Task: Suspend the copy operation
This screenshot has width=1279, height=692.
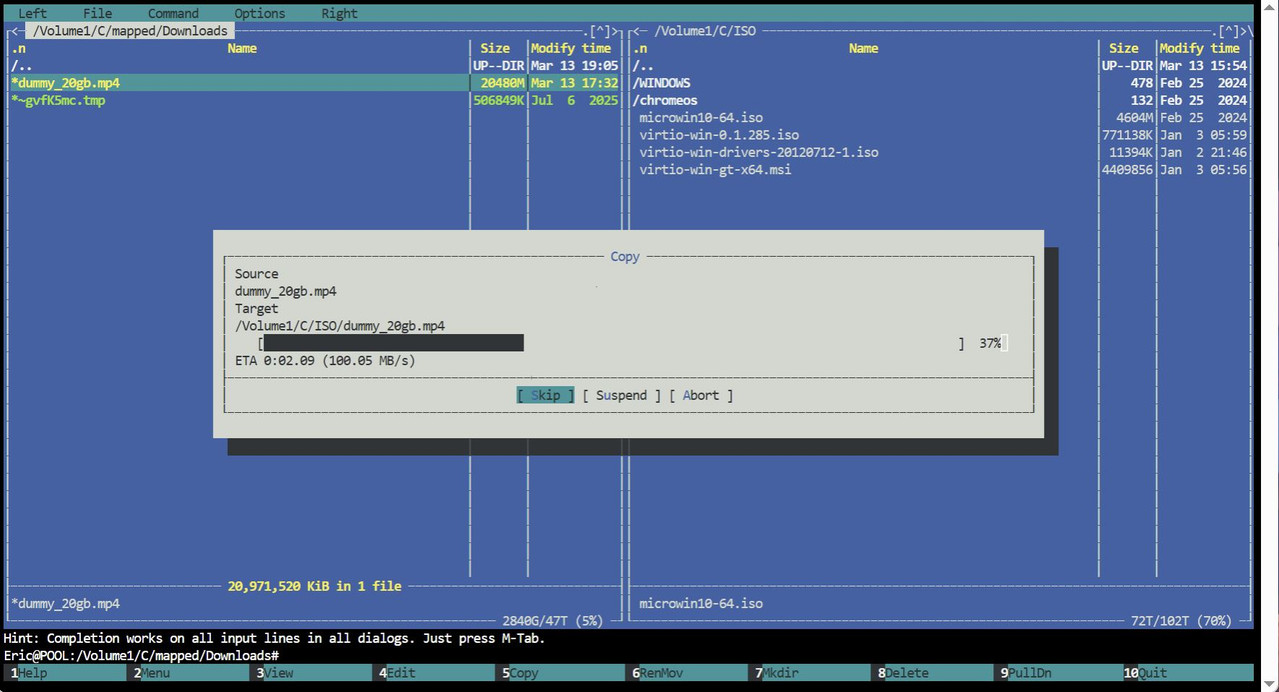Action: [x=621, y=395]
